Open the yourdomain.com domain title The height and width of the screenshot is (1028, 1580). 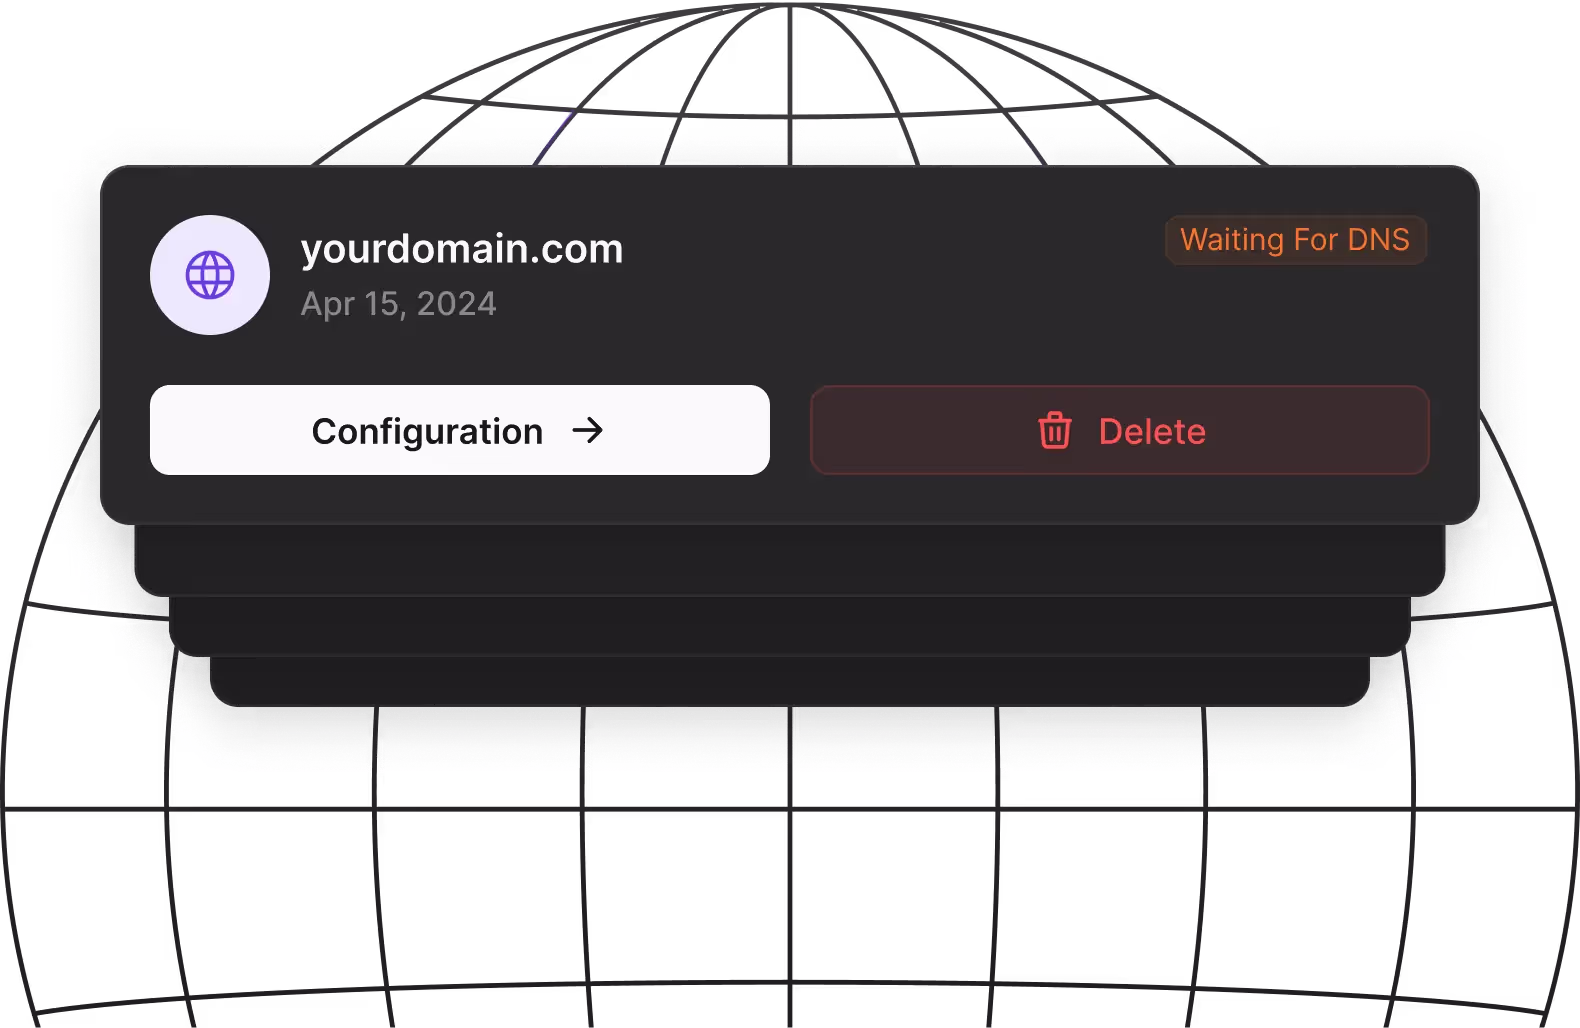[x=461, y=248]
